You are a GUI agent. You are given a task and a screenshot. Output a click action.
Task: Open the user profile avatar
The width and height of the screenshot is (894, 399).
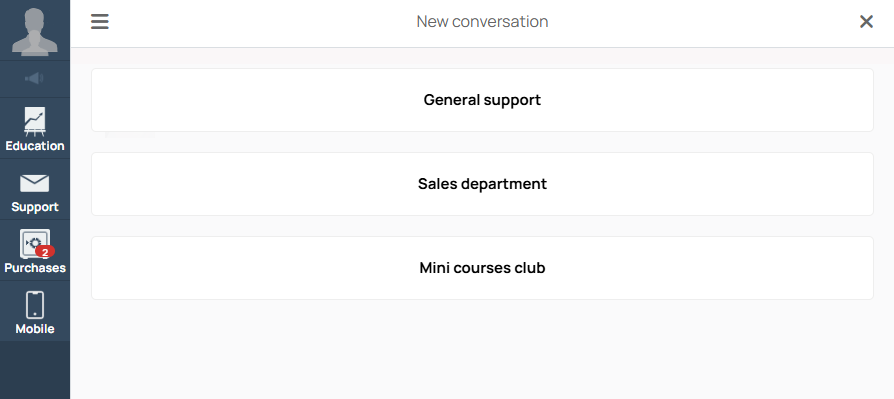(35, 30)
